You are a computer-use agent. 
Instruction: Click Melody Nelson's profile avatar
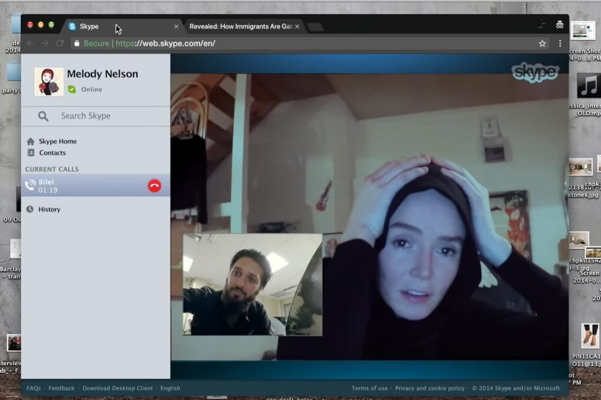(x=48, y=81)
